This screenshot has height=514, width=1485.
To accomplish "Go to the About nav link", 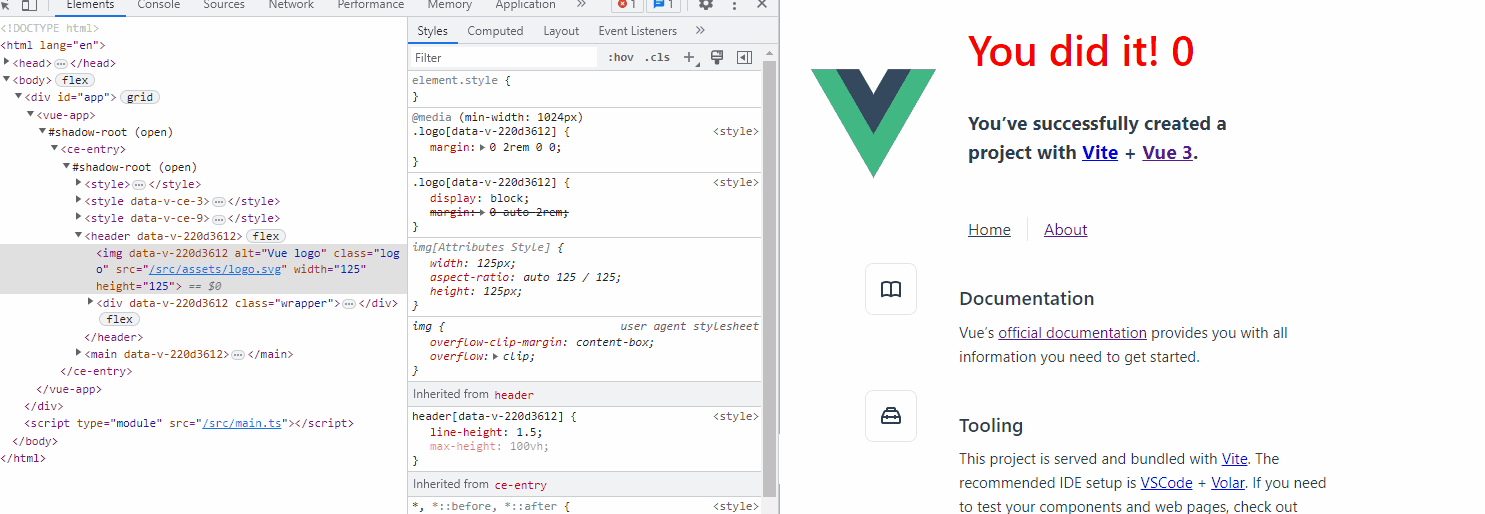I will tap(1065, 230).
